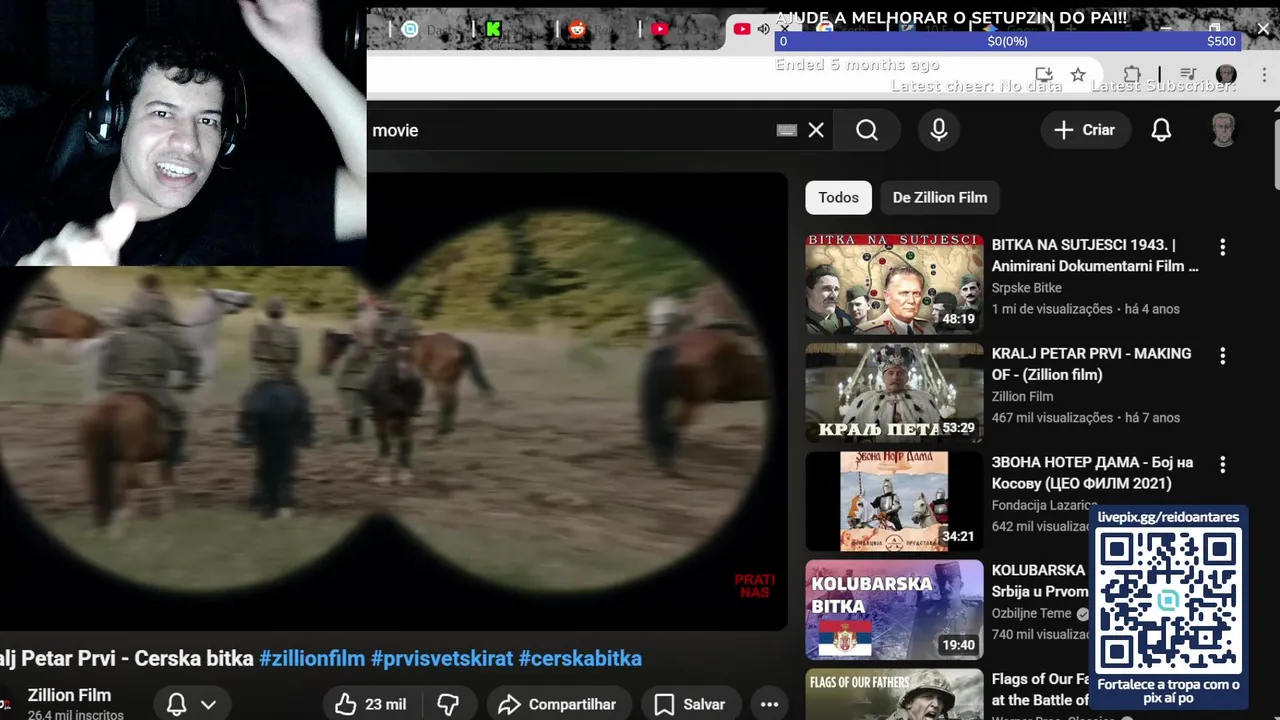Open the on-screen keyboard icon in search box

(x=787, y=130)
